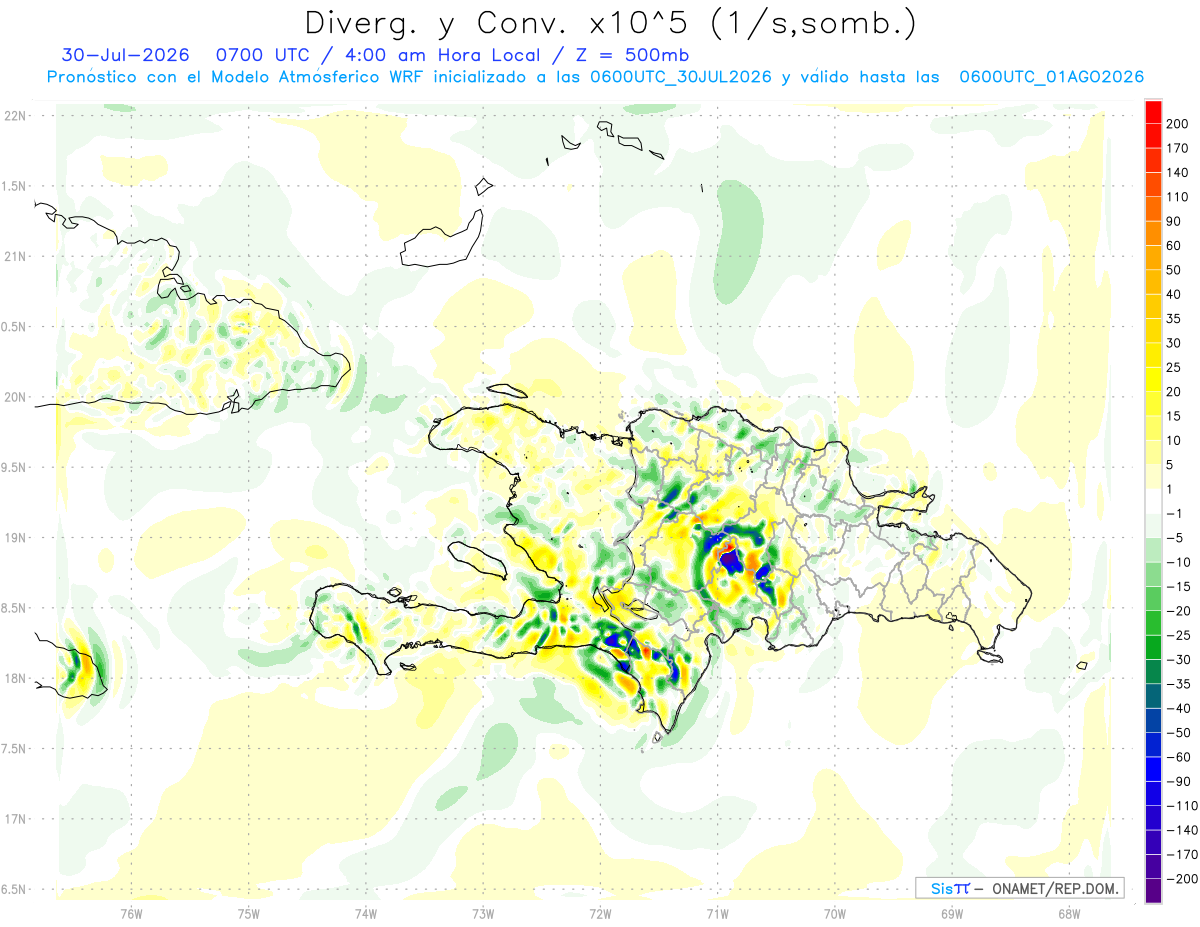Click the '21N' latitude axis label
The image size is (1200, 927).
coord(14,256)
